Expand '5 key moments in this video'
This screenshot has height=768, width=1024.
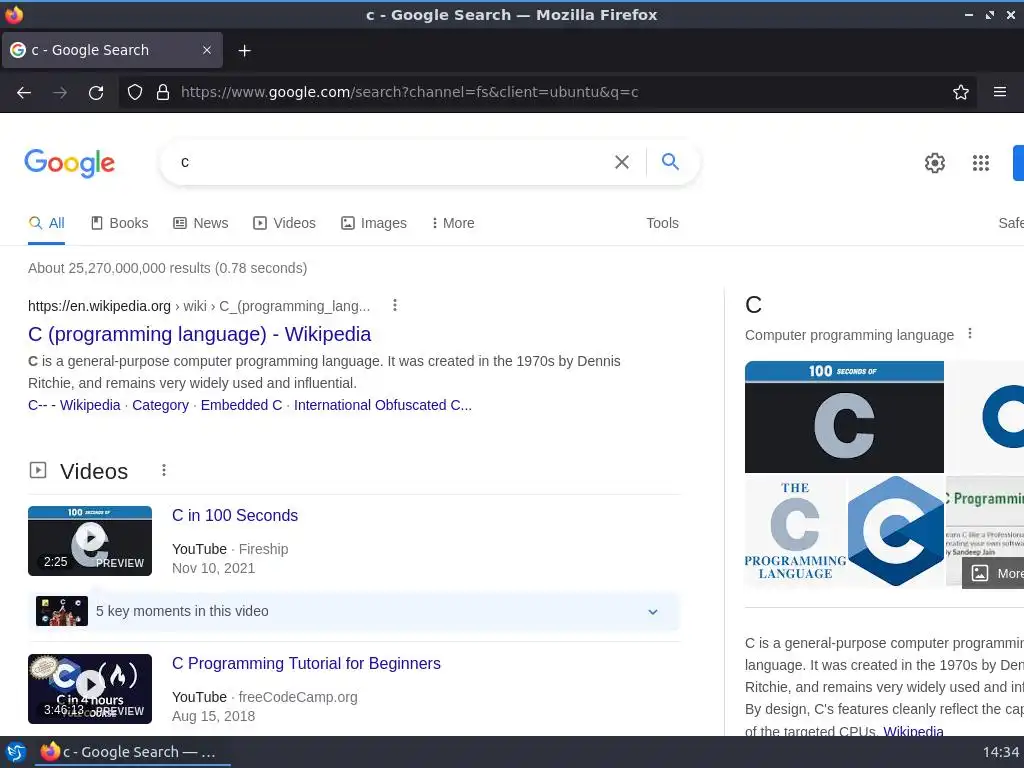click(354, 611)
